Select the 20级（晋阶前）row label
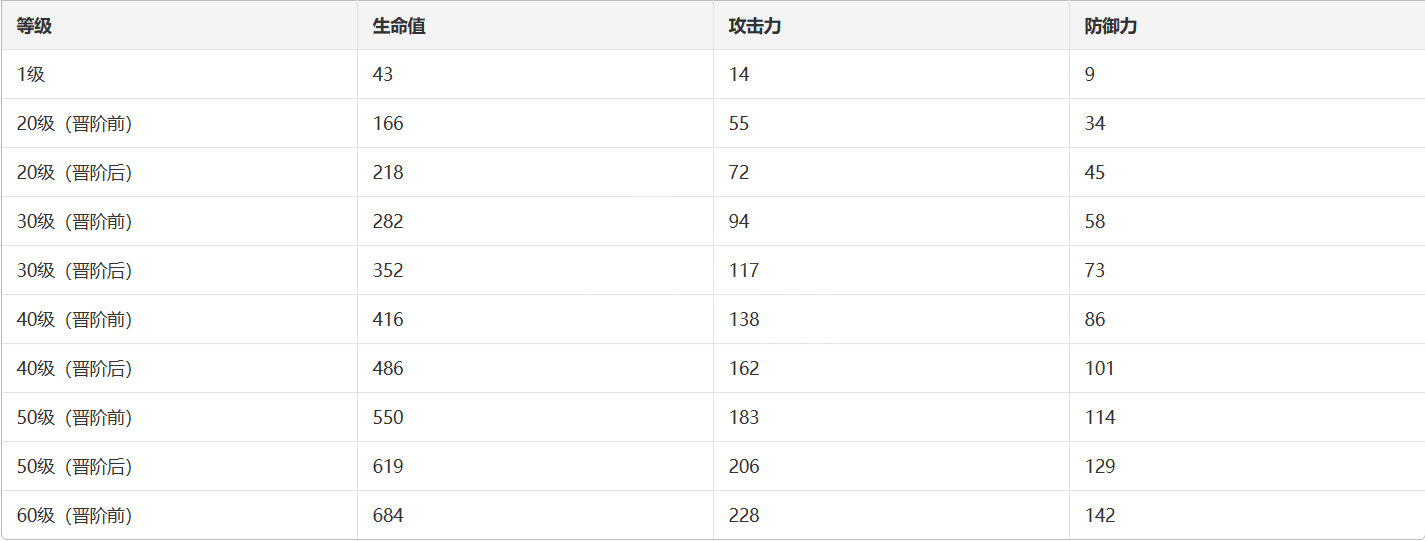Viewport: 1425px width, 541px height. [x=75, y=124]
